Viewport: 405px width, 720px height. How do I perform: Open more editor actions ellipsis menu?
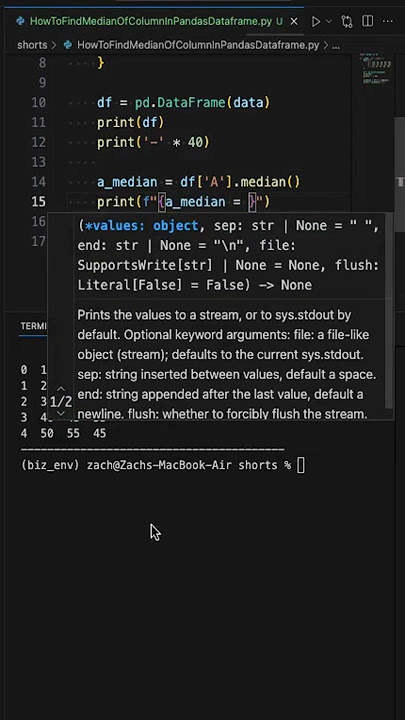pyautogui.click(x=388, y=22)
